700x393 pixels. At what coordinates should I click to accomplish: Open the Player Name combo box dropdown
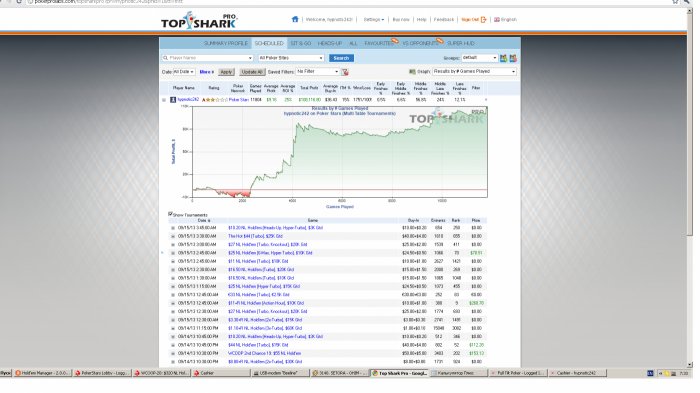click(250, 58)
